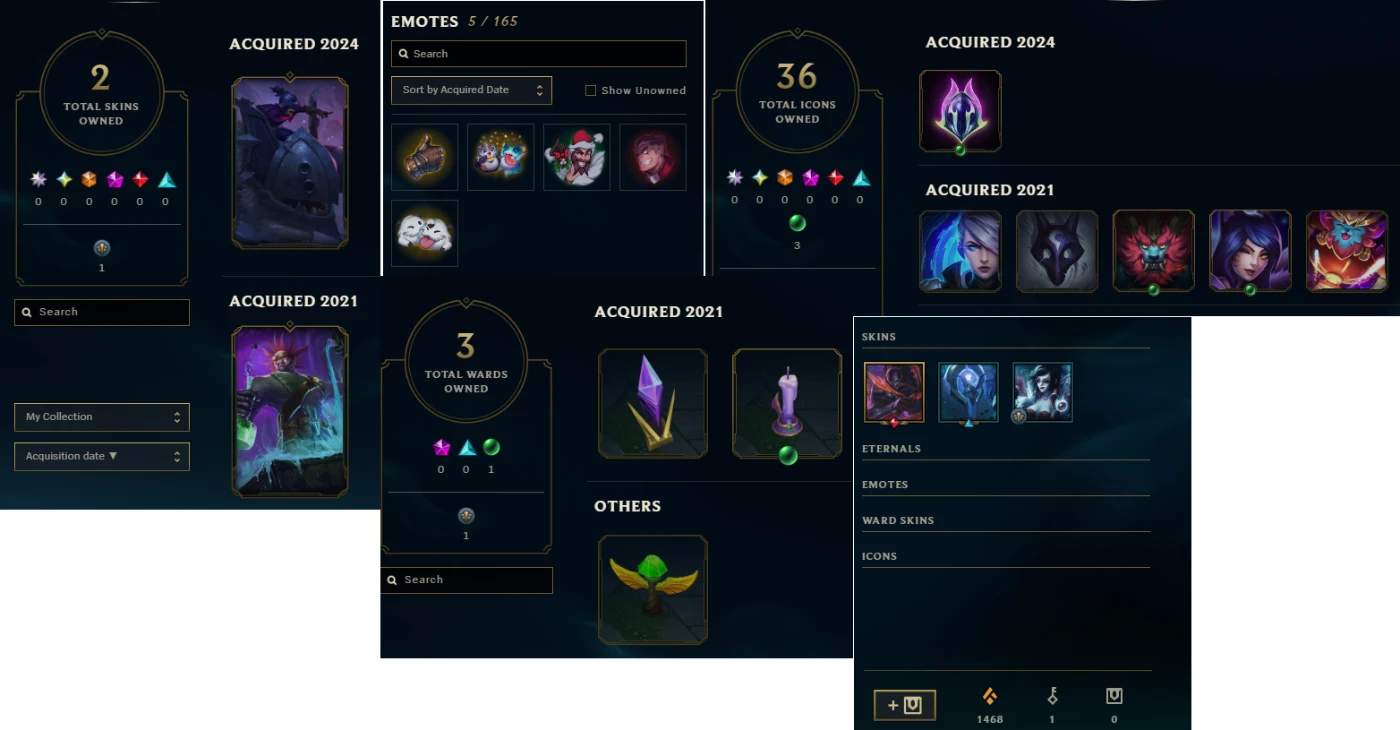Screen dimensions: 1400x730
Task: Choose the purple helmet icon acquired 2024
Action: [960, 111]
